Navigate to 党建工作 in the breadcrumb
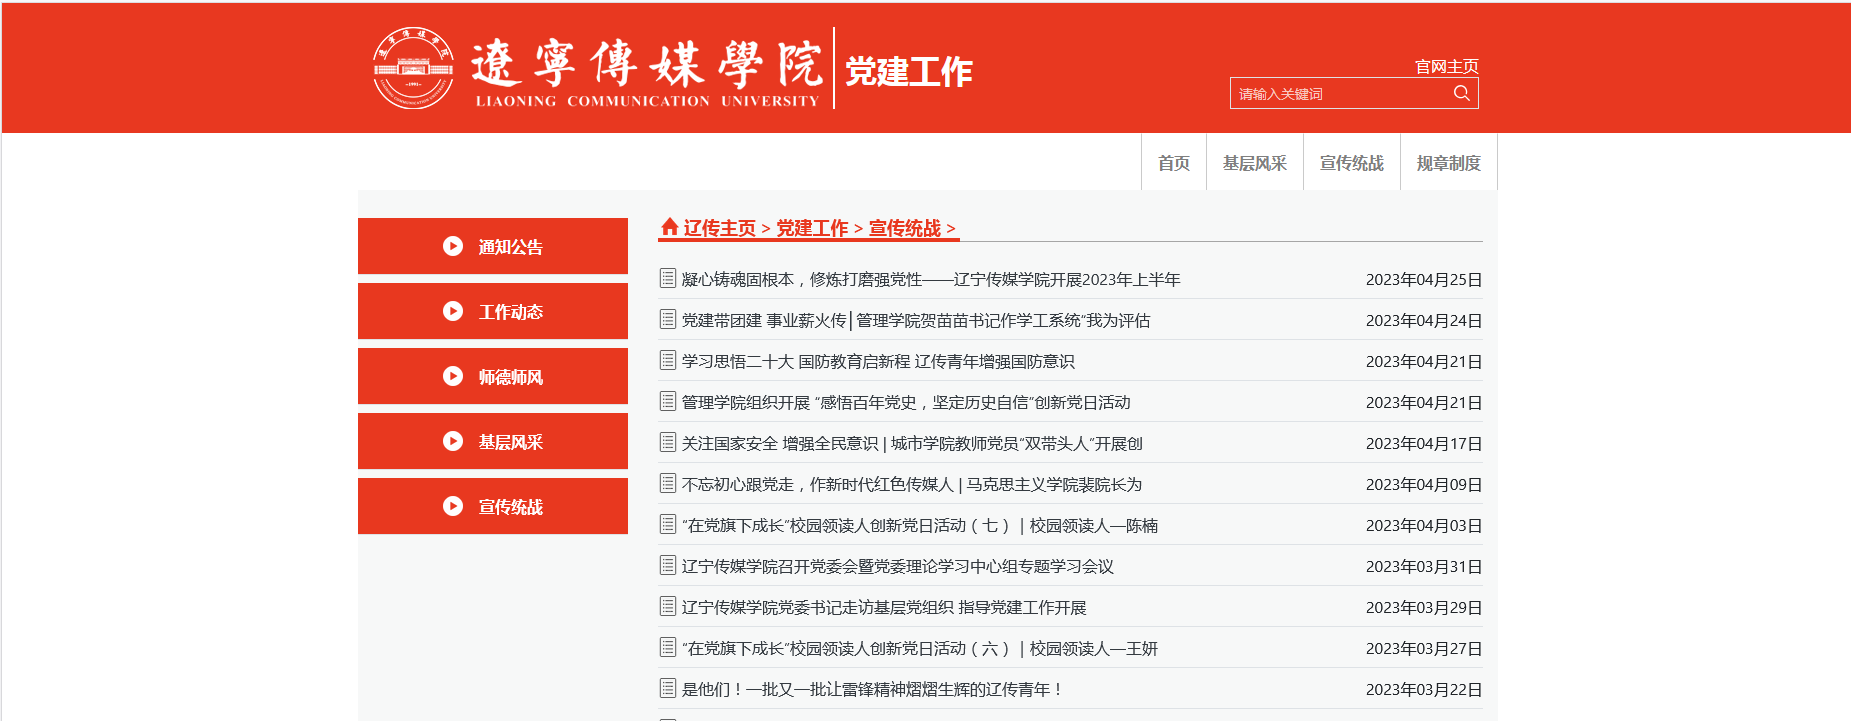Image resolution: width=1851 pixels, height=721 pixels. 812,228
